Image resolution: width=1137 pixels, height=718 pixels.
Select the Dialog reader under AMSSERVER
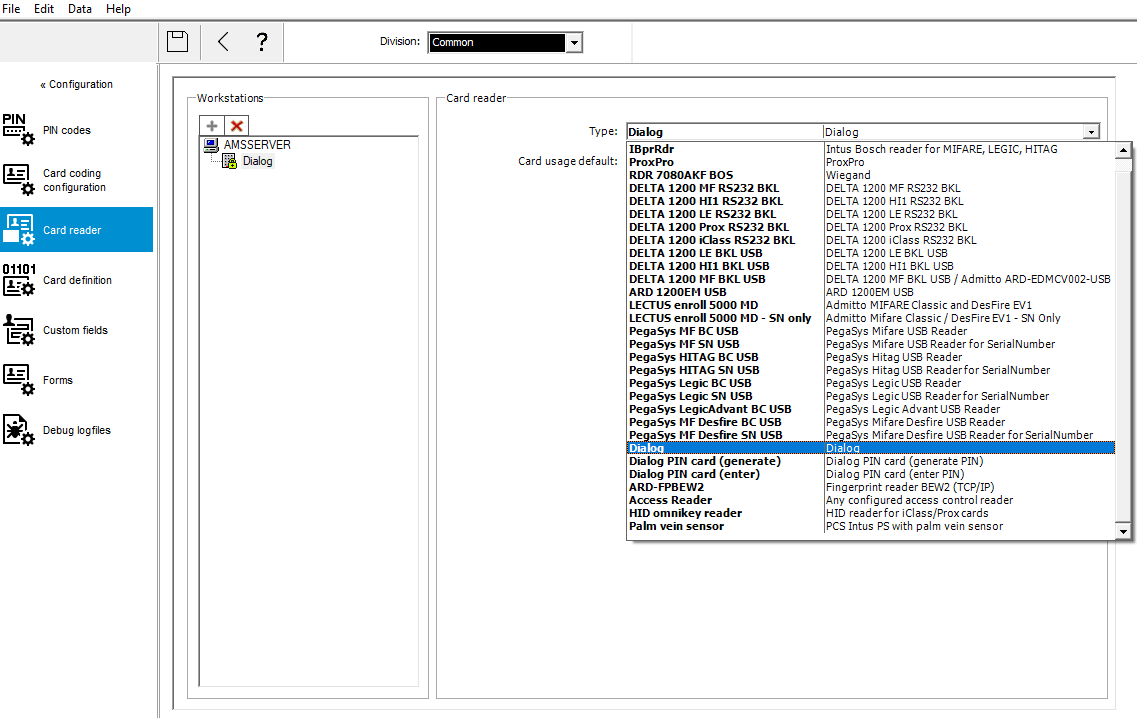(x=257, y=161)
